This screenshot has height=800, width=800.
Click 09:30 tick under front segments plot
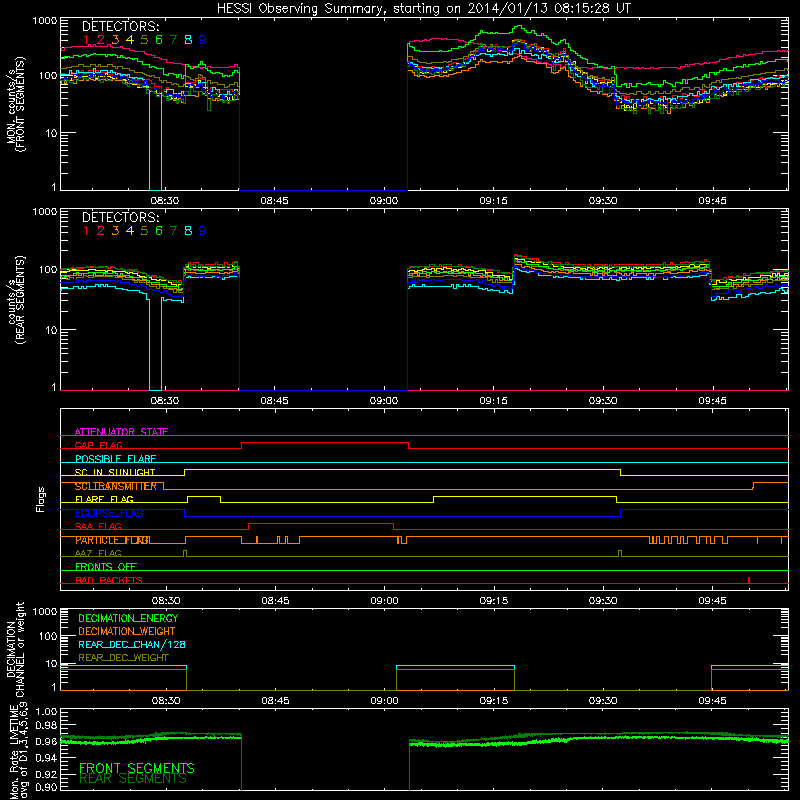[603, 201]
